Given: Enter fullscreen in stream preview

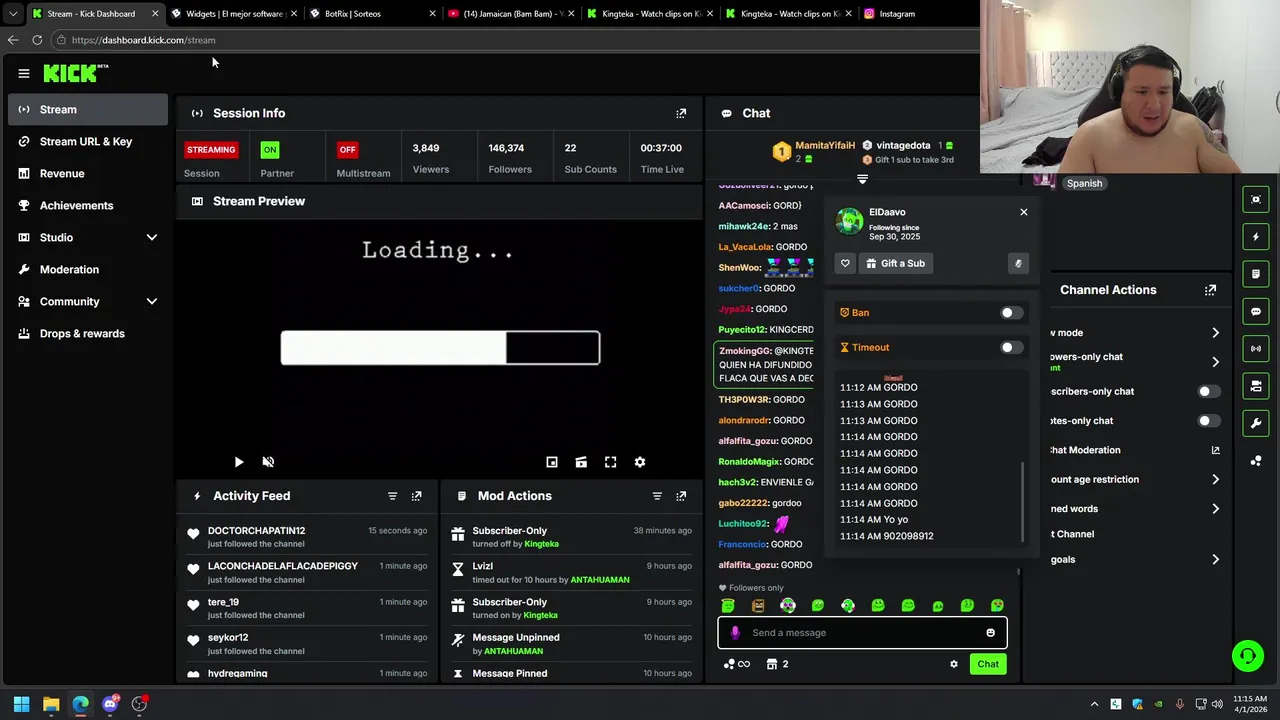Looking at the screenshot, I should coord(610,462).
